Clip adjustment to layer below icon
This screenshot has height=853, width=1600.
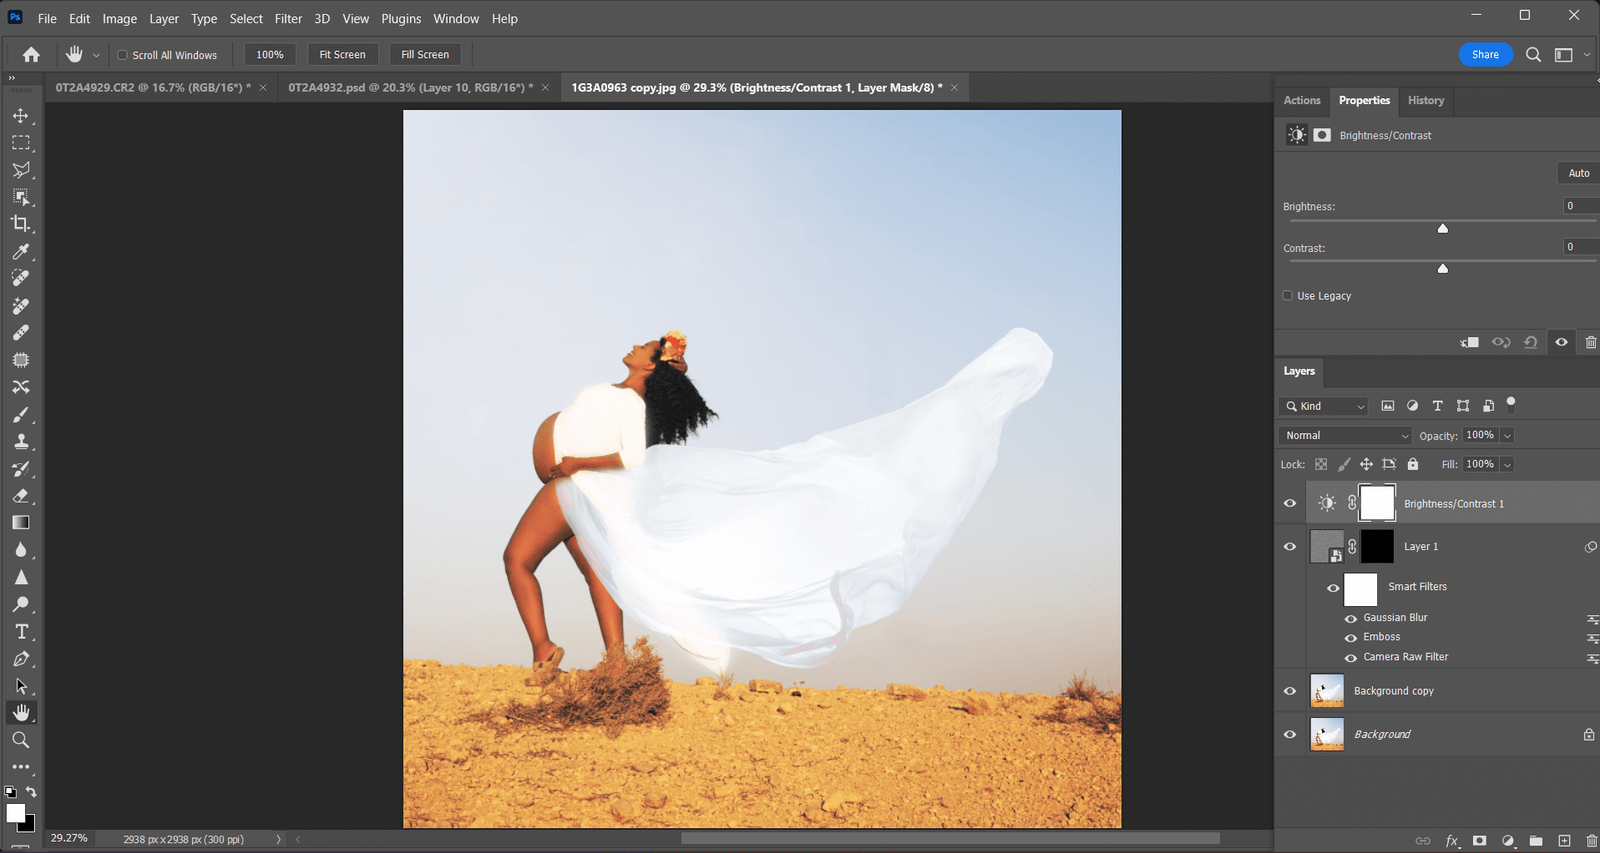point(1470,342)
